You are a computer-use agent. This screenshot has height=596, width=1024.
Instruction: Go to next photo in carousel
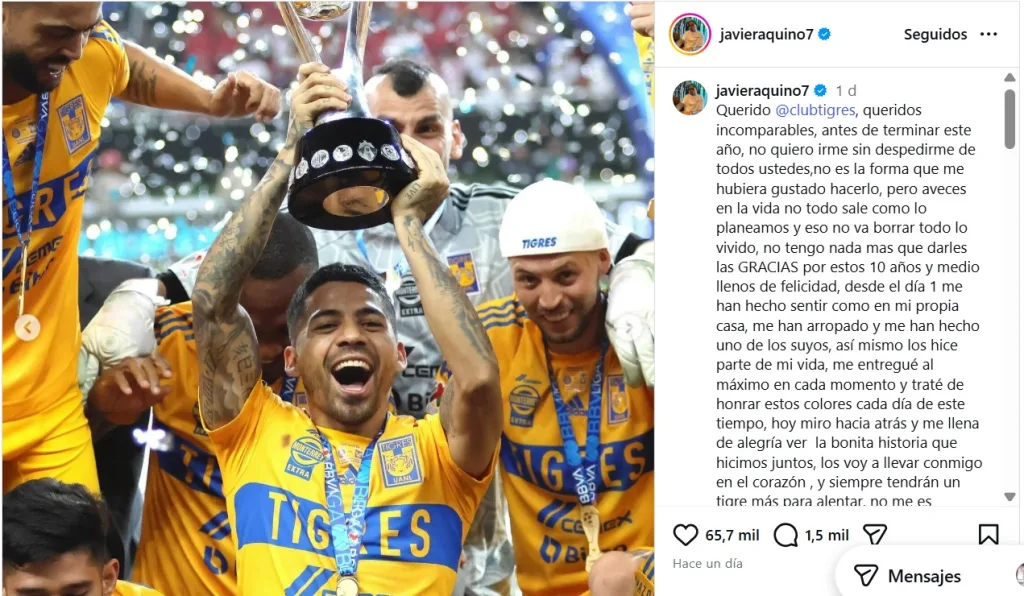pos(630,328)
